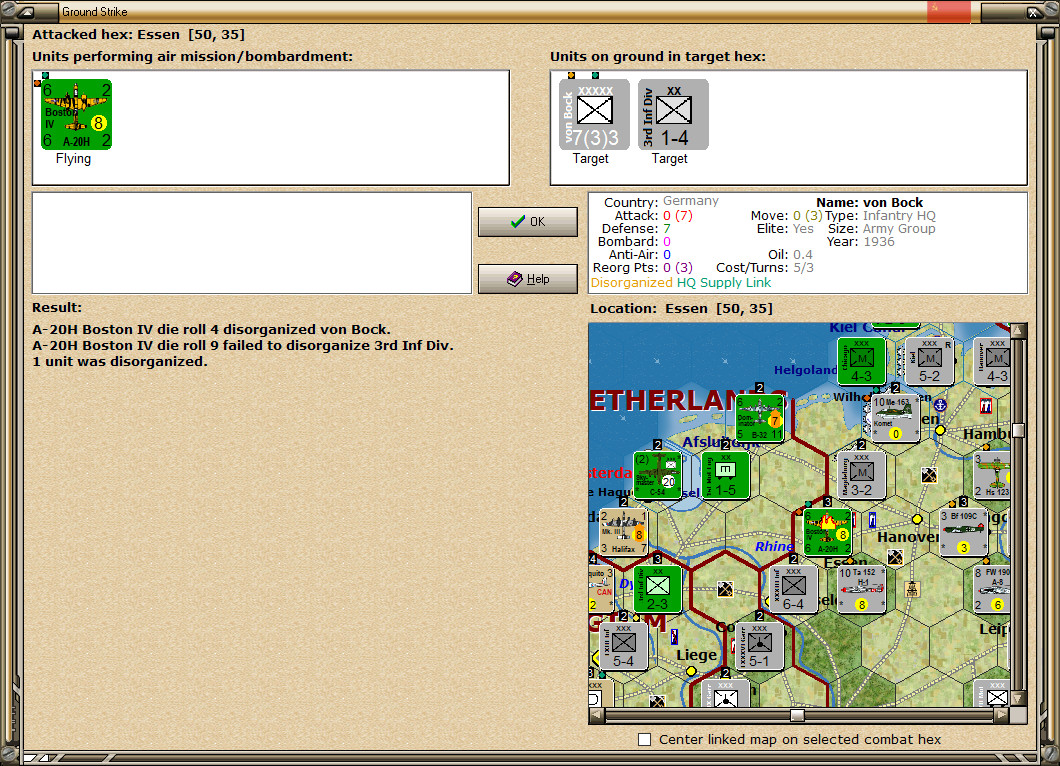The height and width of the screenshot is (766, 1060).
Task: Click the grey 5-4 infantry corps counter
Action: pos(623,646)
